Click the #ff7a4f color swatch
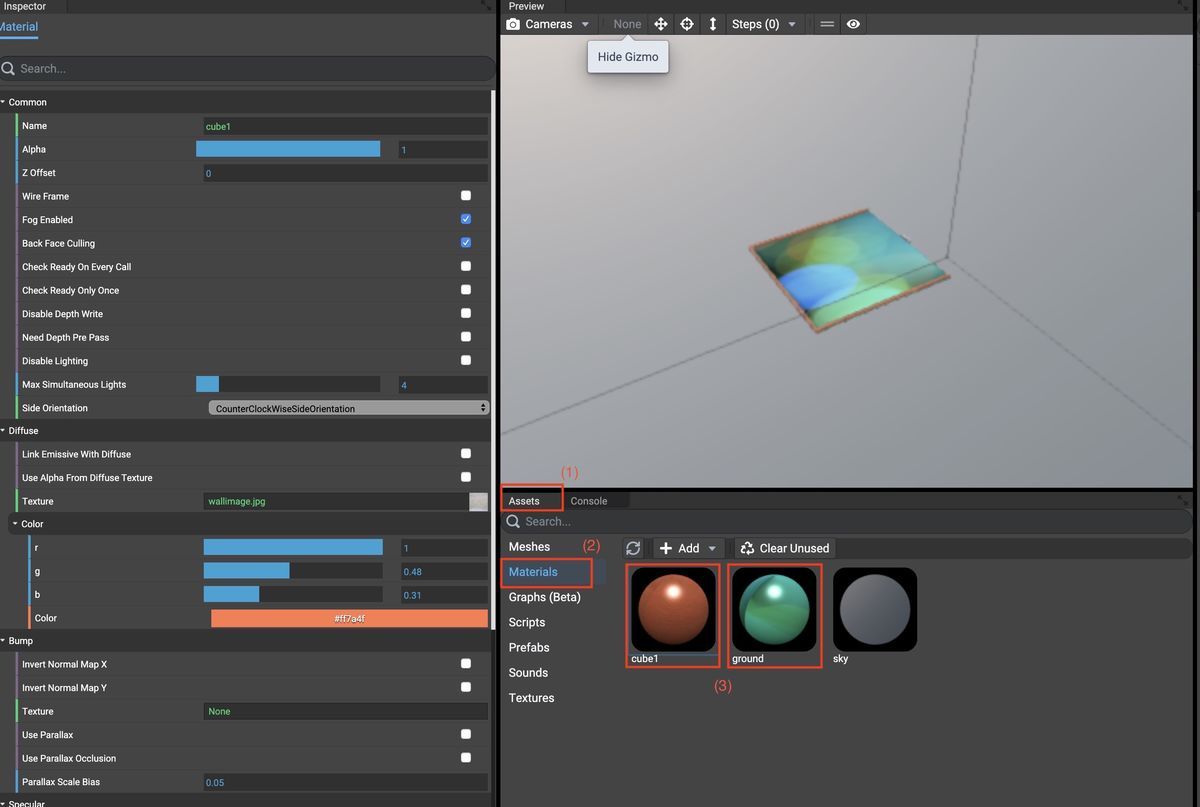Viewport: 1200px width, 807px height. [348, 617]
